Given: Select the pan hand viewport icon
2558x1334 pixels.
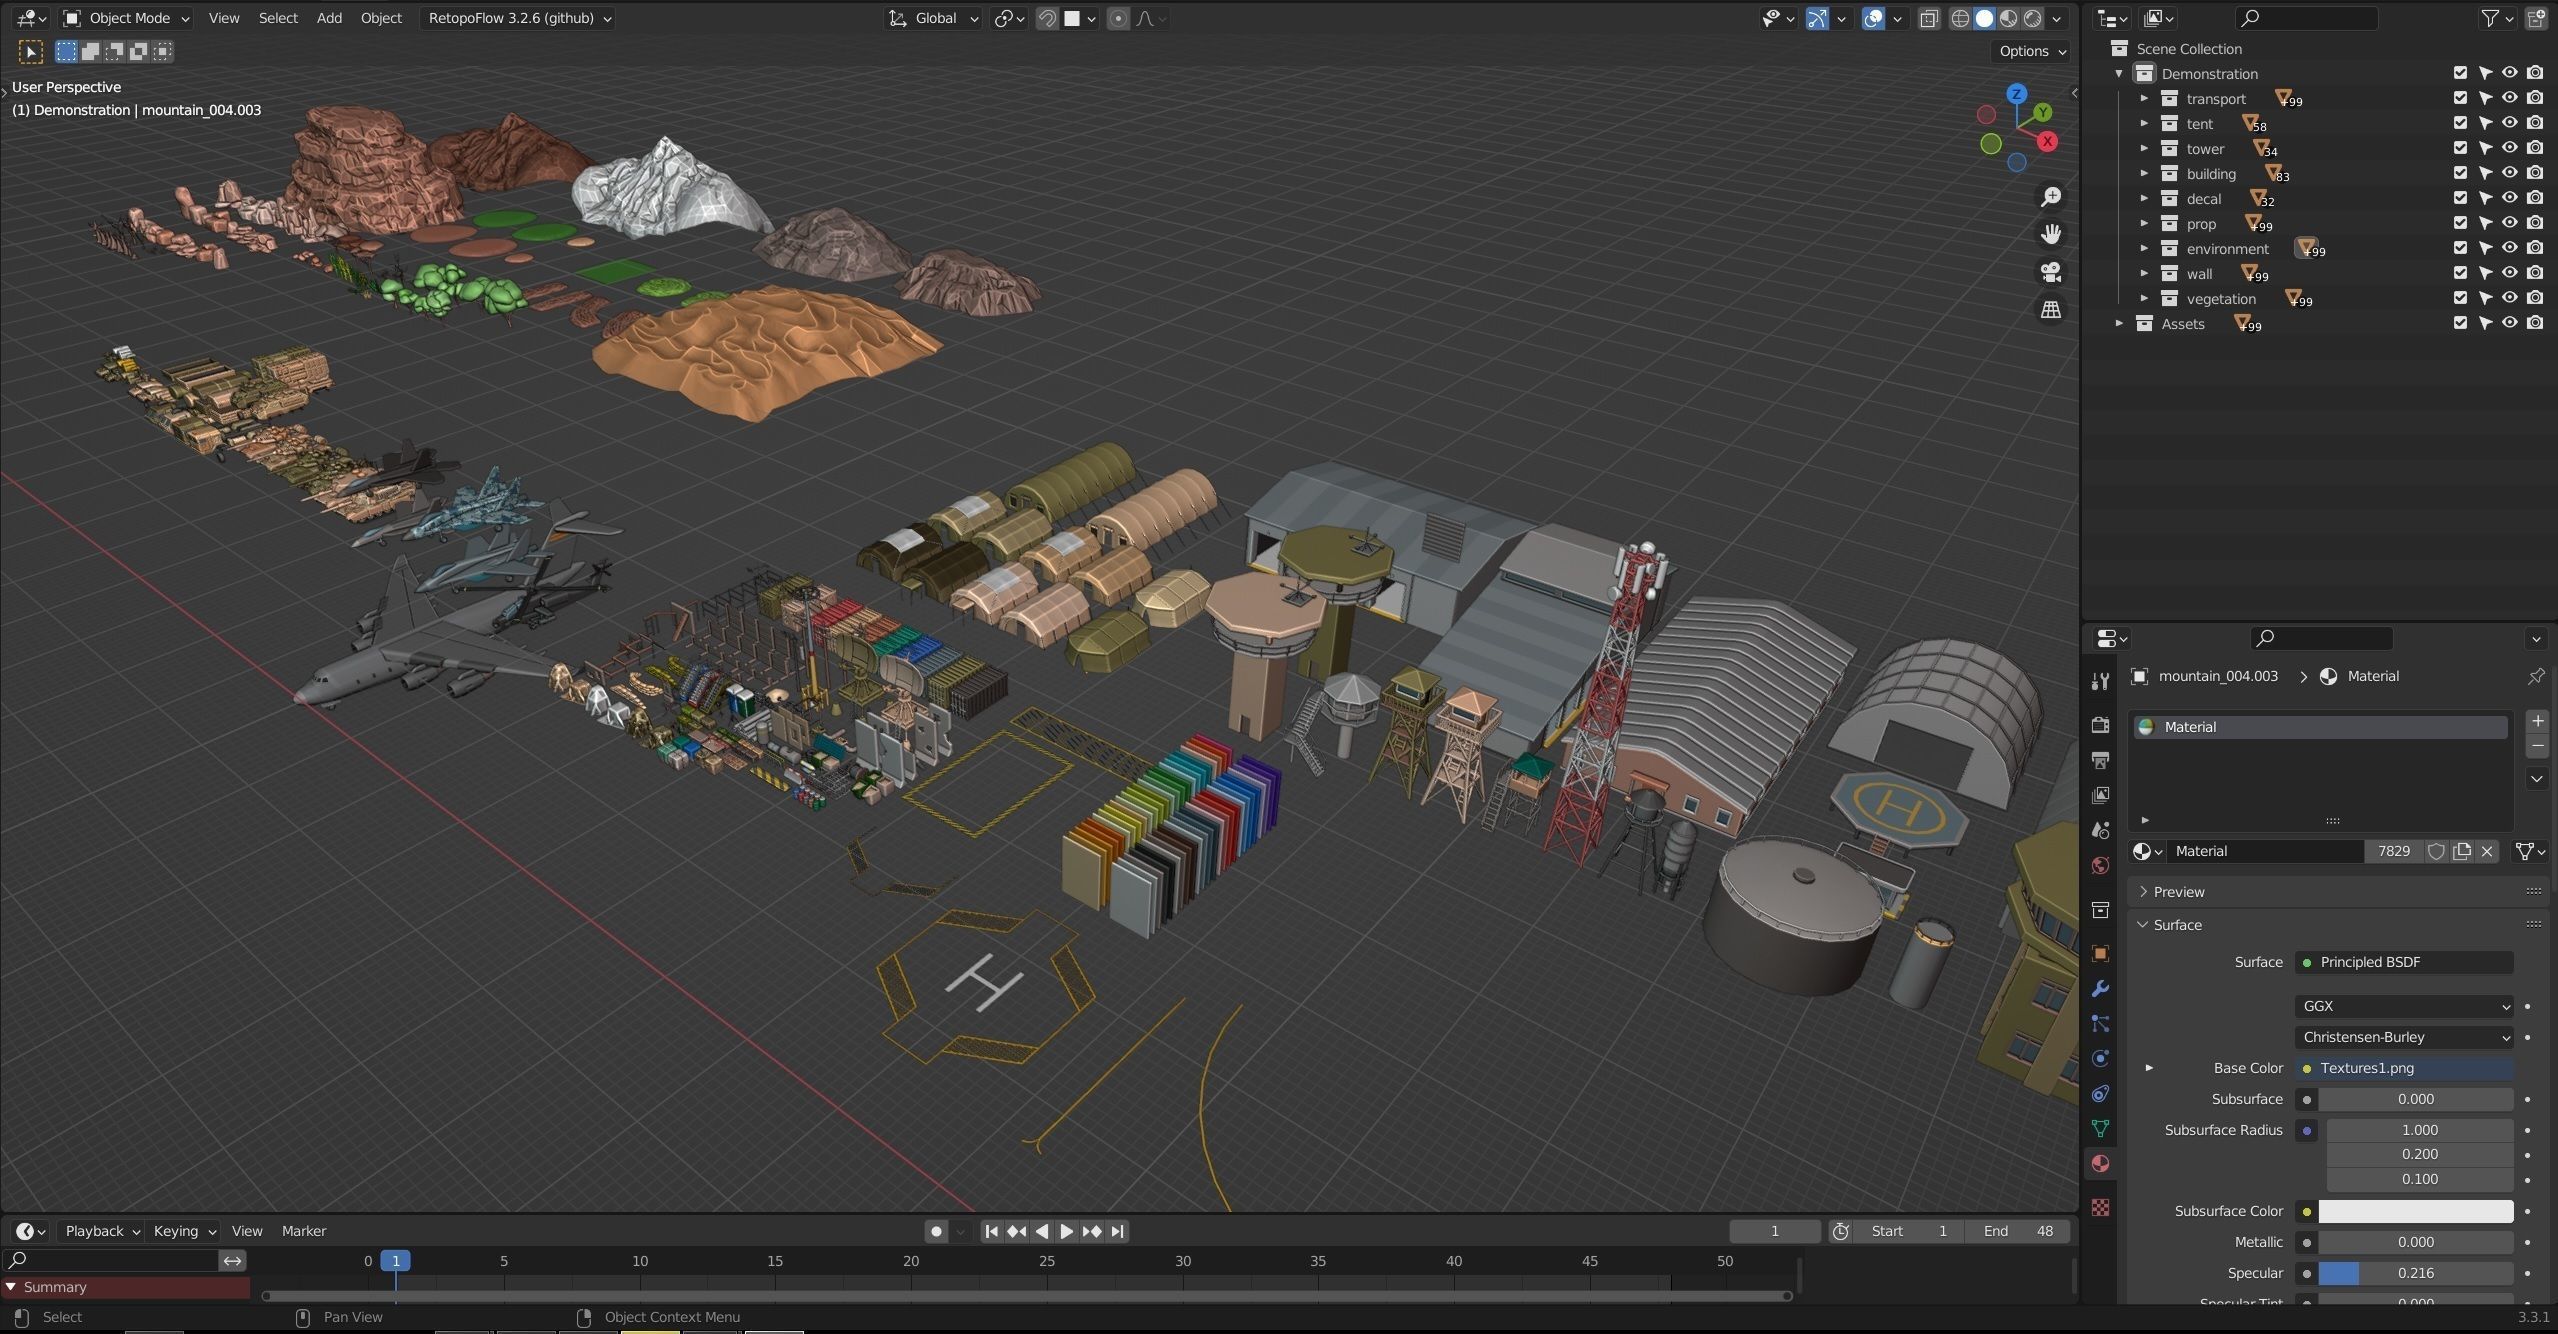Looking at the screenshot, I should pos(2051,234).
